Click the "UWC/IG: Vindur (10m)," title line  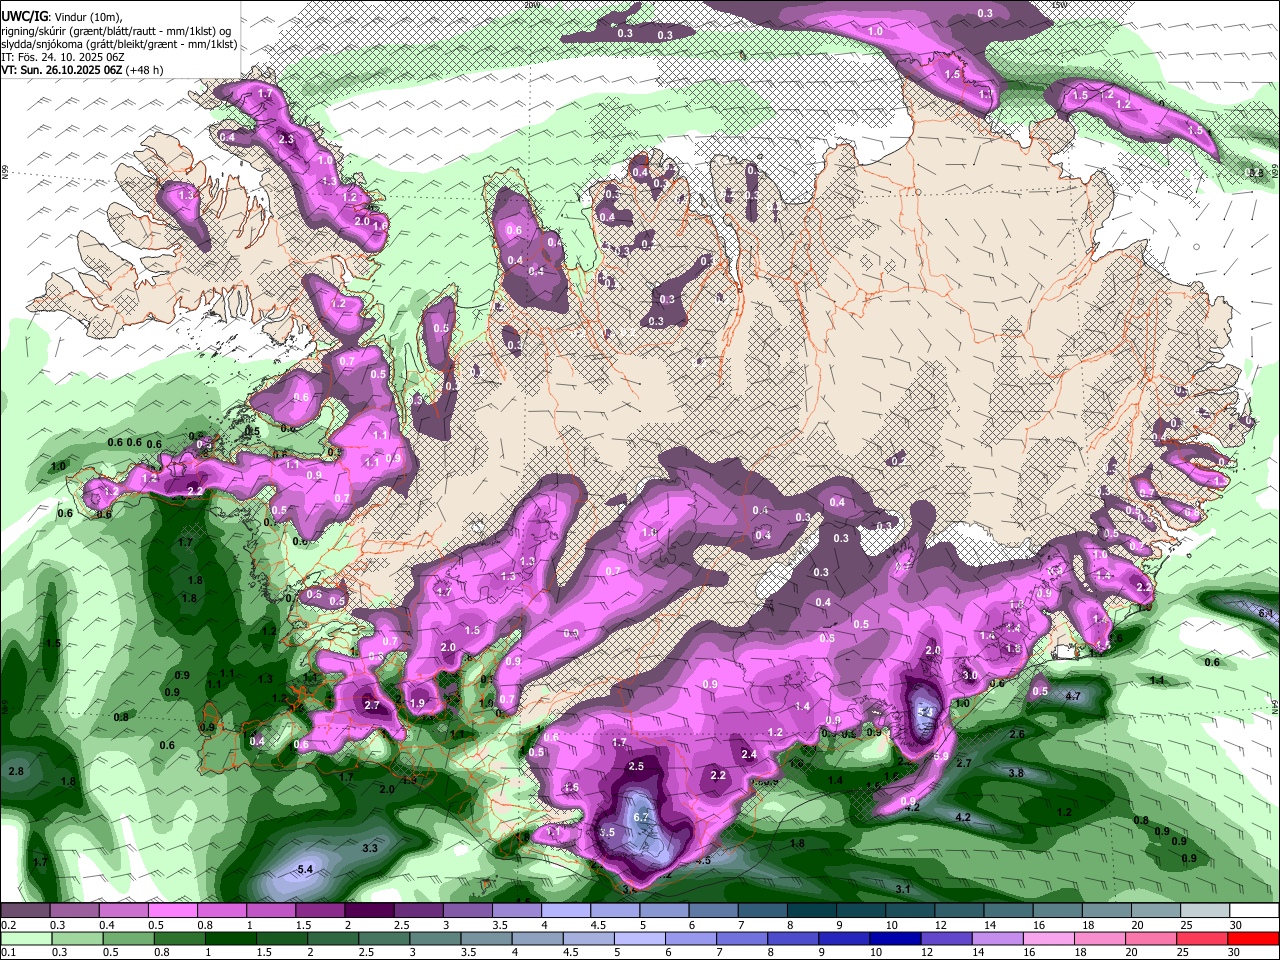(x=62, y=16)
